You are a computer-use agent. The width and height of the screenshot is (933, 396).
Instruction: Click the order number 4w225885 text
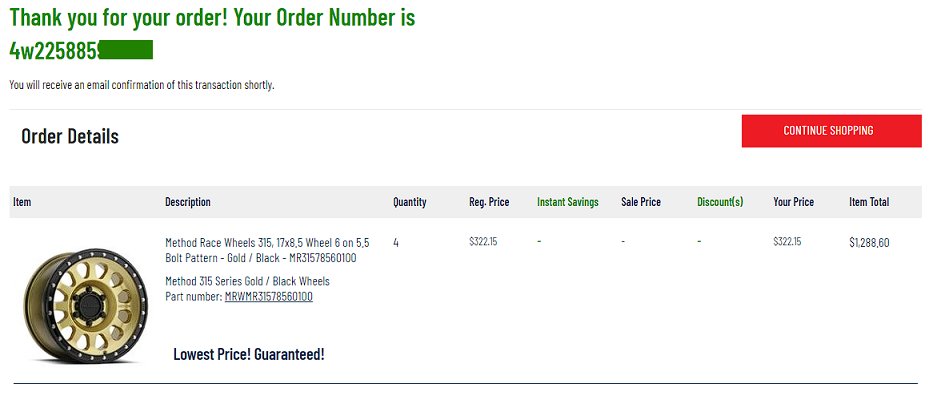pyautogui.click(x=54, y=51)
